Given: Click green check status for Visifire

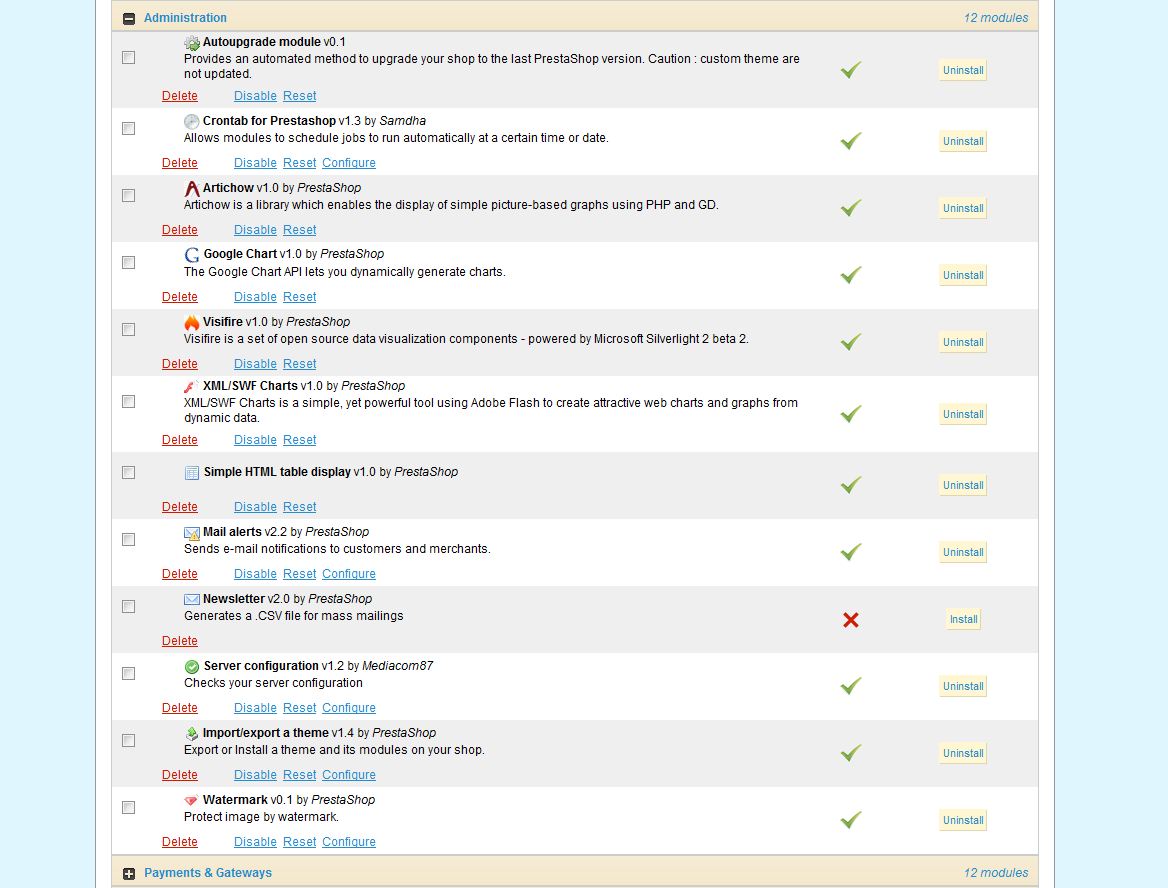Looking at the screenshot, I should coord(851,342).
